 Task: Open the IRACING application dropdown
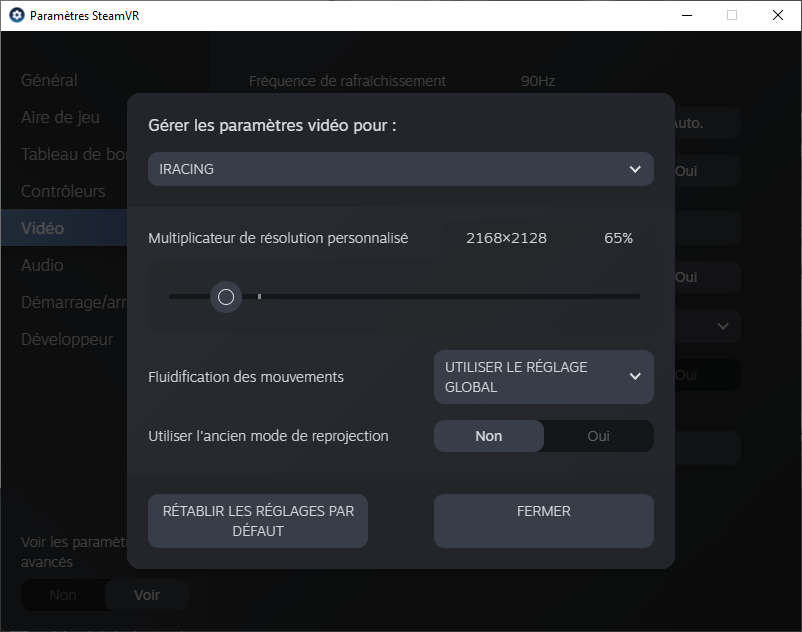(x=400, y=169)
